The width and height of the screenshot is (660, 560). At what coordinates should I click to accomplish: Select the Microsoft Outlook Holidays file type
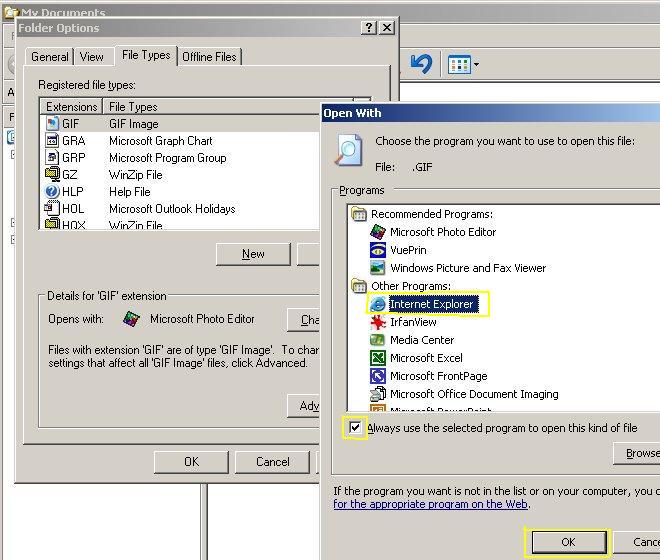click(x=172, y=209)
